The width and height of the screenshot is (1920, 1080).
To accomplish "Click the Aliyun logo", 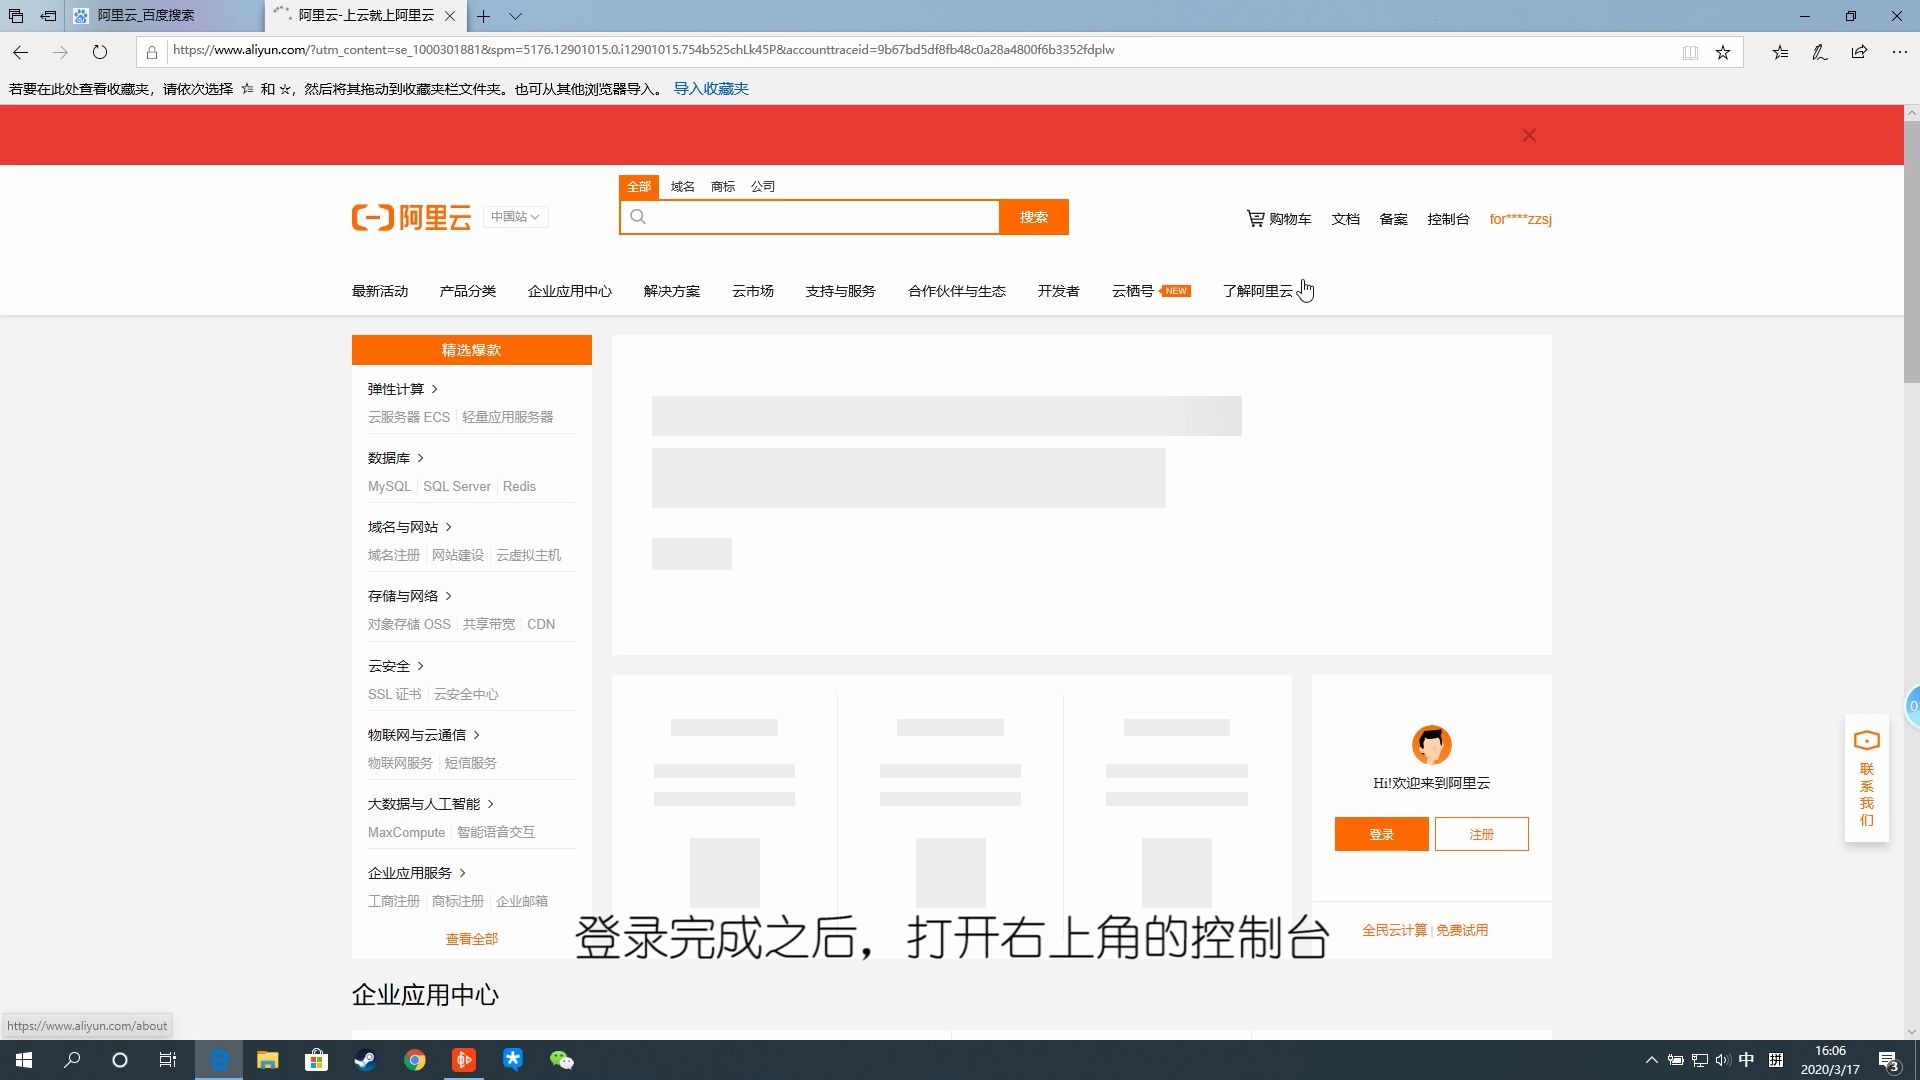I will pos(411,217).
